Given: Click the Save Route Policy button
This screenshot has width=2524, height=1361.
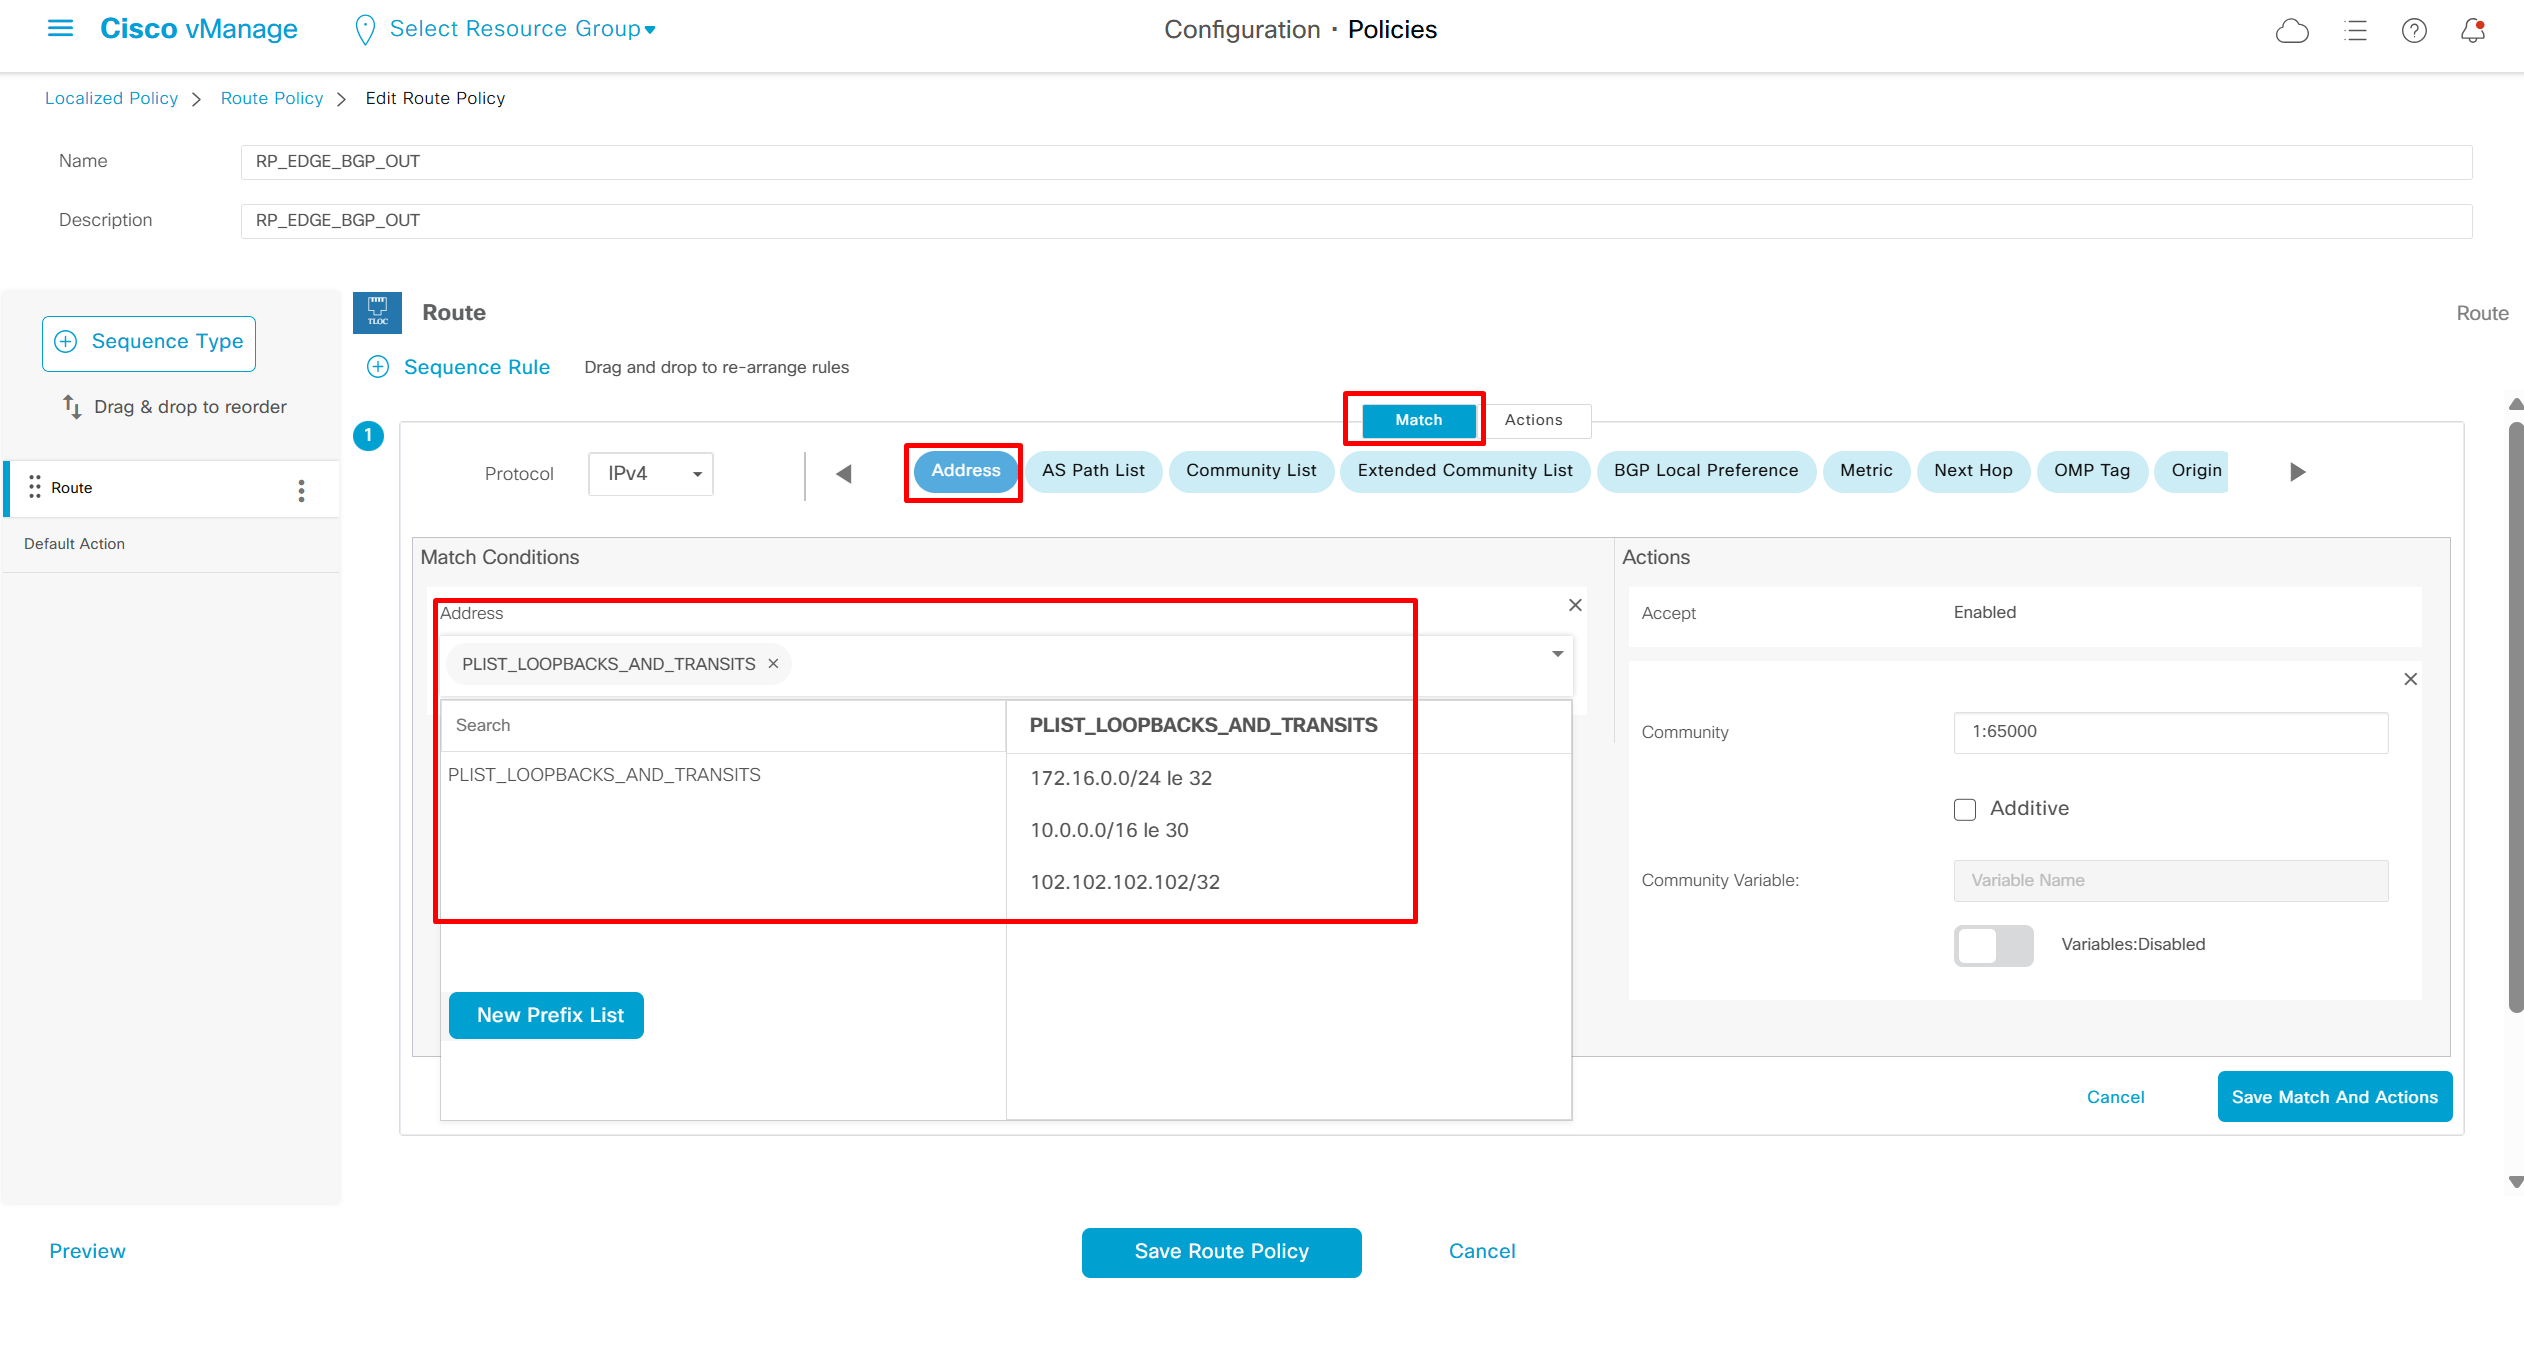Looking at the screenshot, I should coord(1221,1252).
